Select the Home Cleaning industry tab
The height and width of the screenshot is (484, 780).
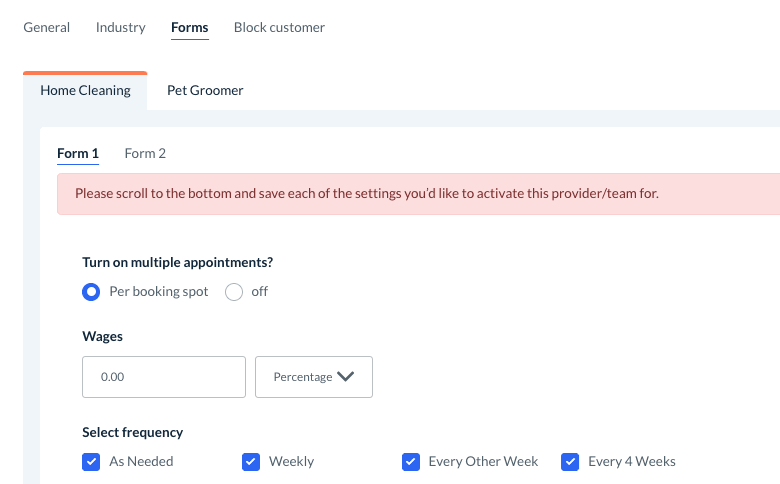pos(85,90)
